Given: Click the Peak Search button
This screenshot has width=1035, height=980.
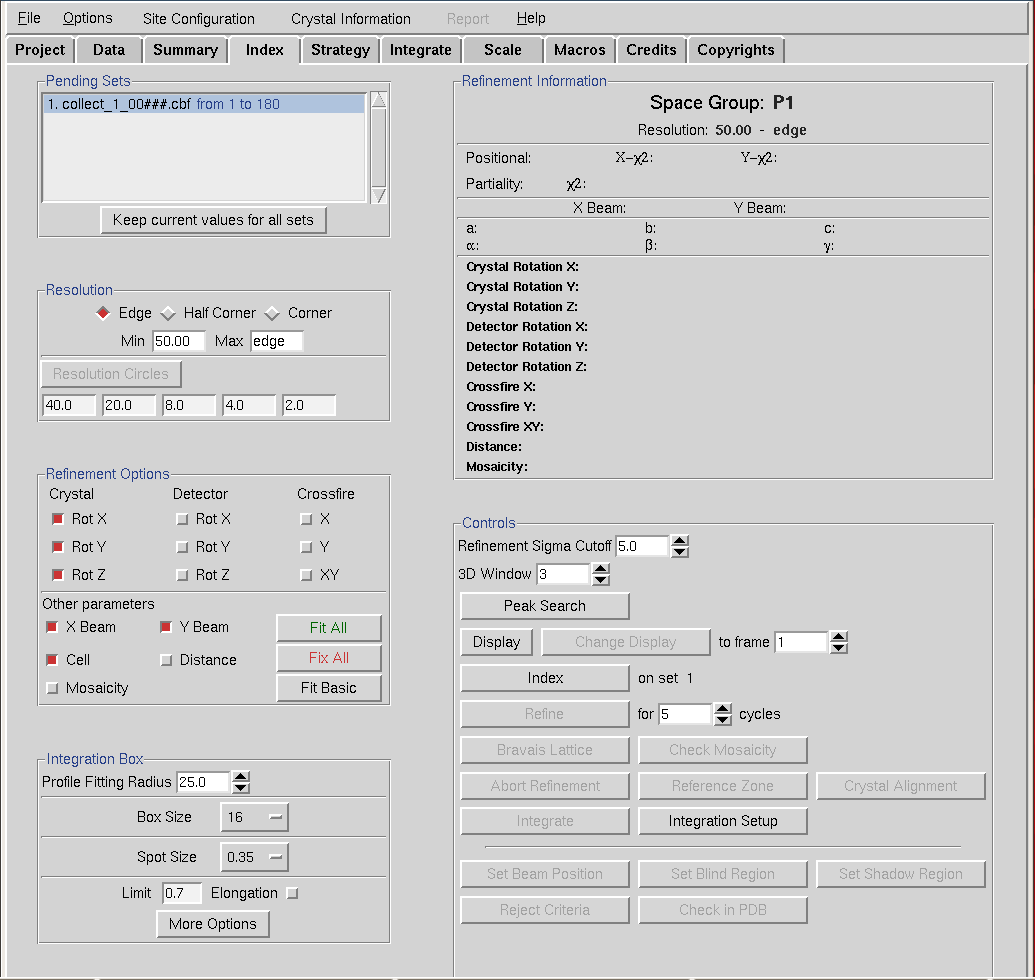Looking at the screenshot, I should pyautogui.click(x=544, y=606).
